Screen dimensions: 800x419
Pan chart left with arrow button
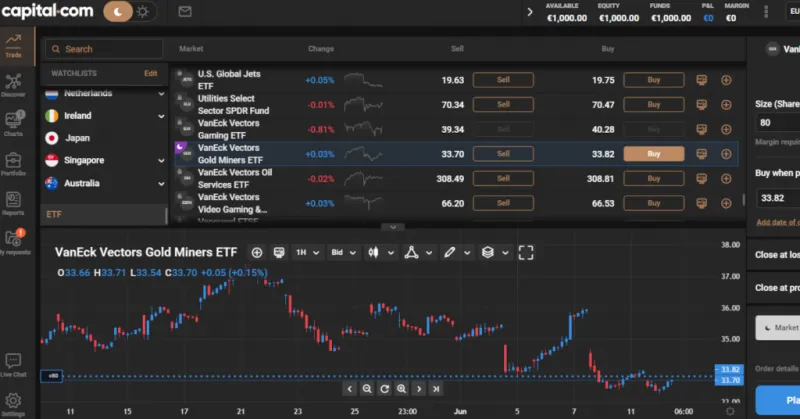349,389
